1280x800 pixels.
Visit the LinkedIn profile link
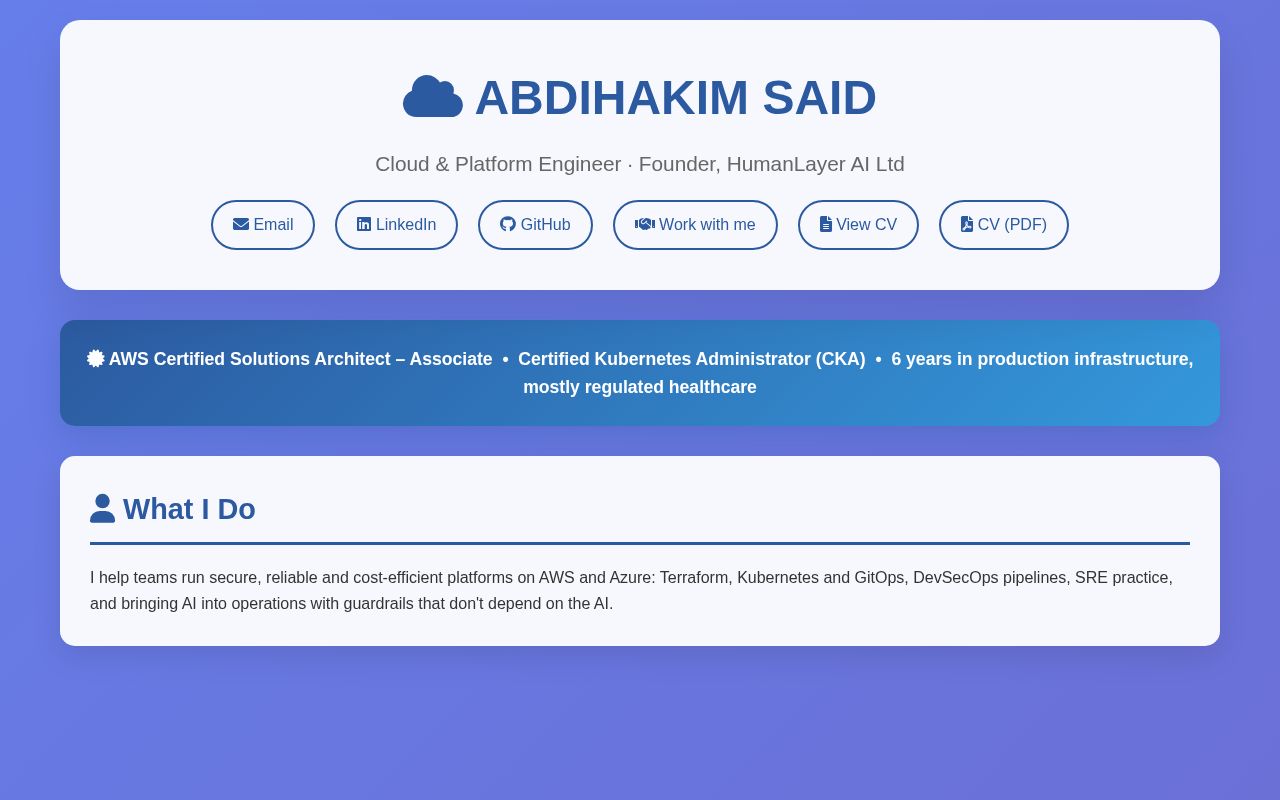(396, 225)
